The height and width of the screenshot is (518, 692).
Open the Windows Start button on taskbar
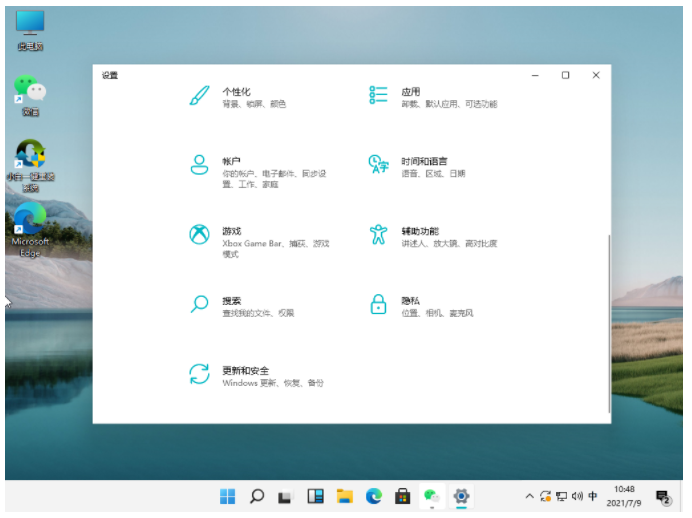pos(227,496)
